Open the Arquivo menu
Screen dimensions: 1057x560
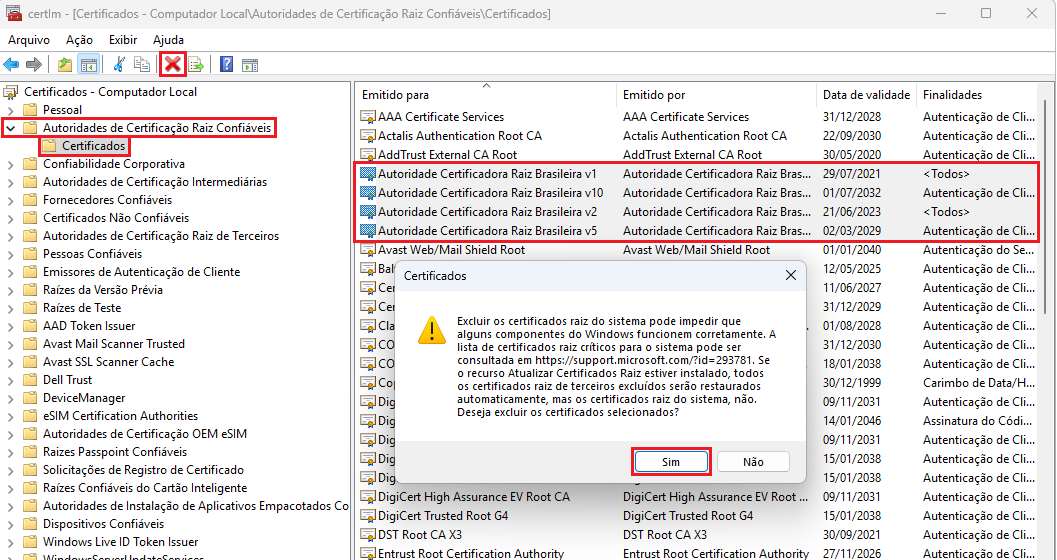point(29,40)
